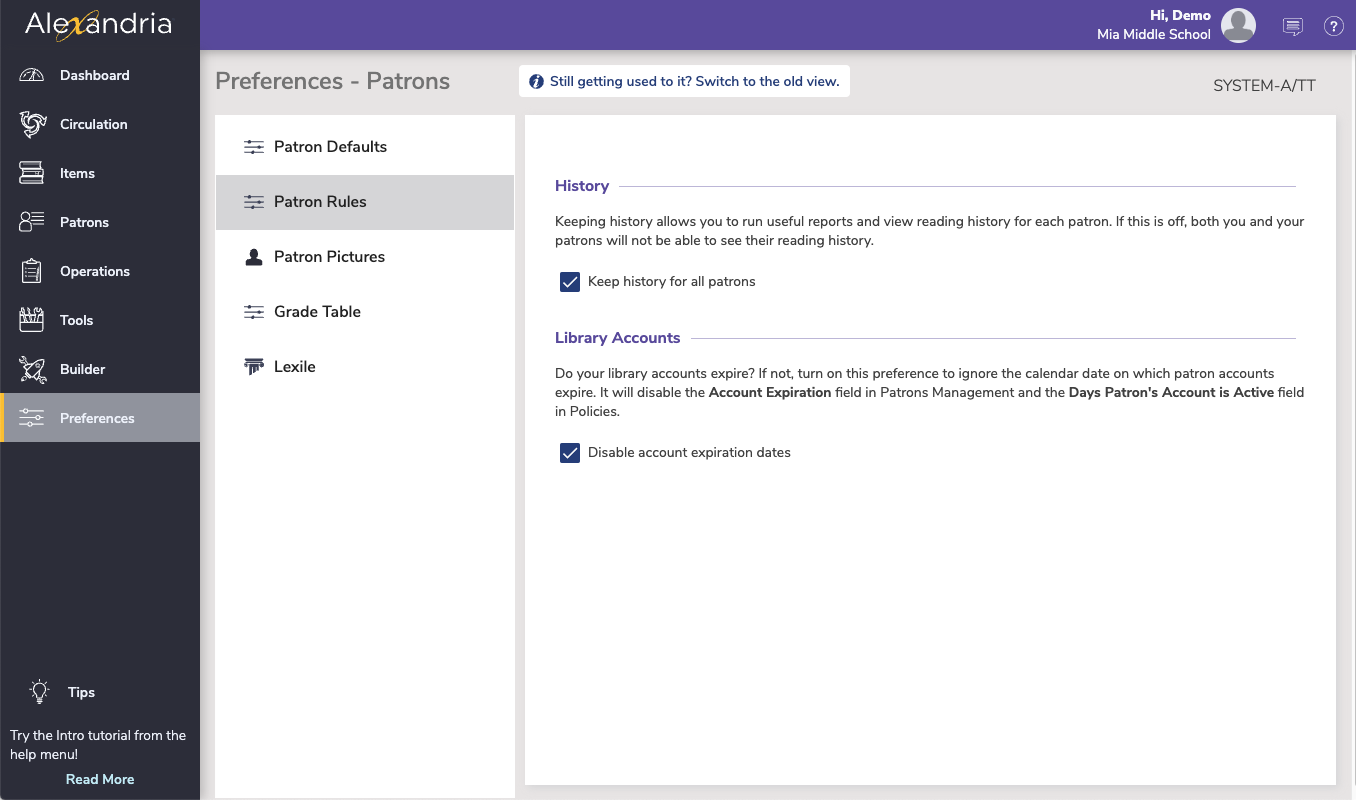This screenshot has width=1356, height=800.
Task: Open the Demo user profile avatar
Action: pos(1238,25)
